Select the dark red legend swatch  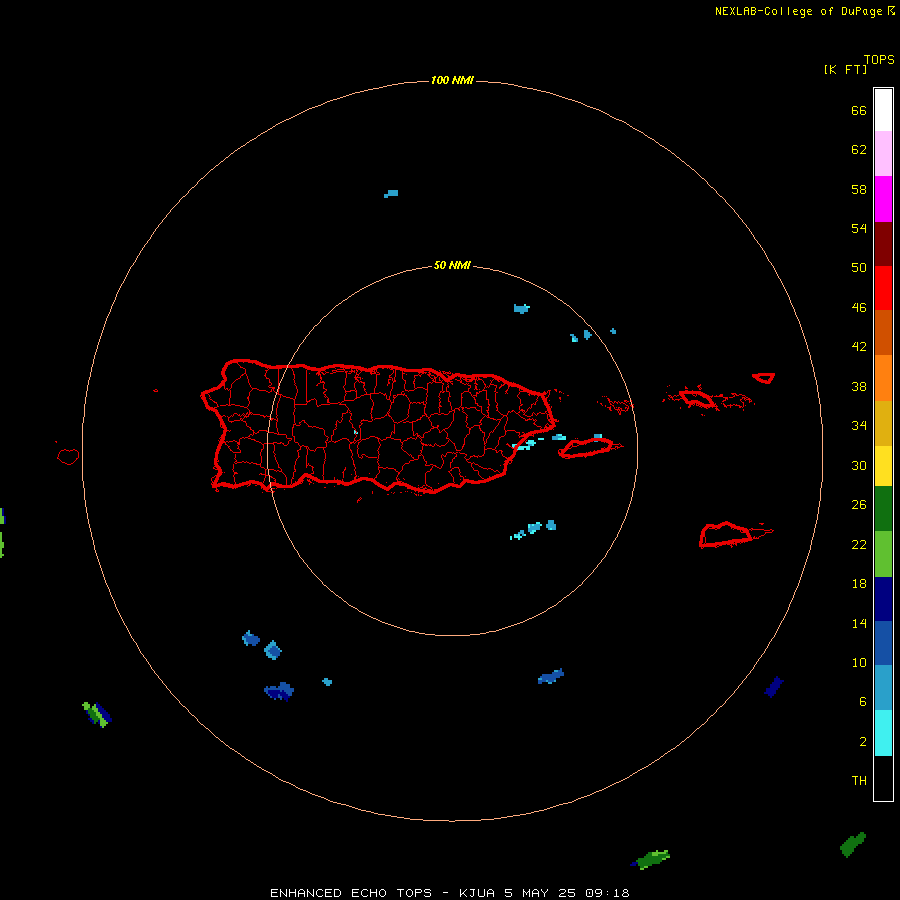pyautogui.click(x=883, y=244)
